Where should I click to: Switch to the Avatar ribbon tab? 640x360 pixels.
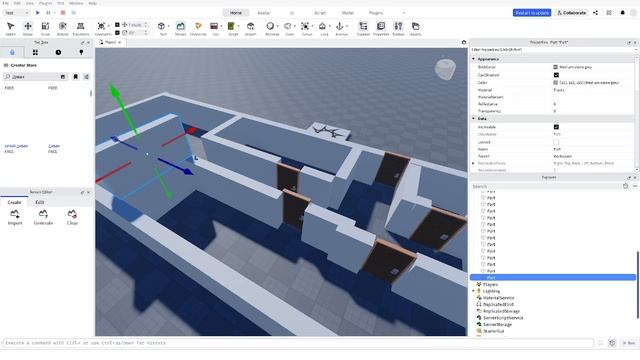(x=264, y=13)
